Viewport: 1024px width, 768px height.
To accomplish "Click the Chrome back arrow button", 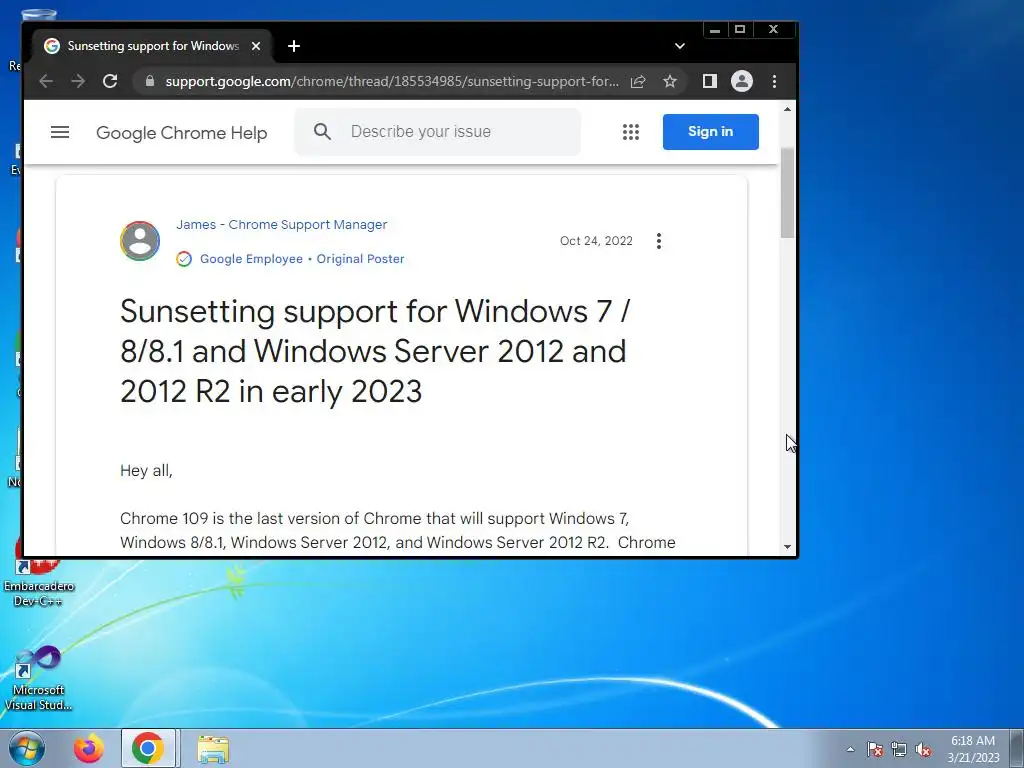I will [x=46, y=81].
